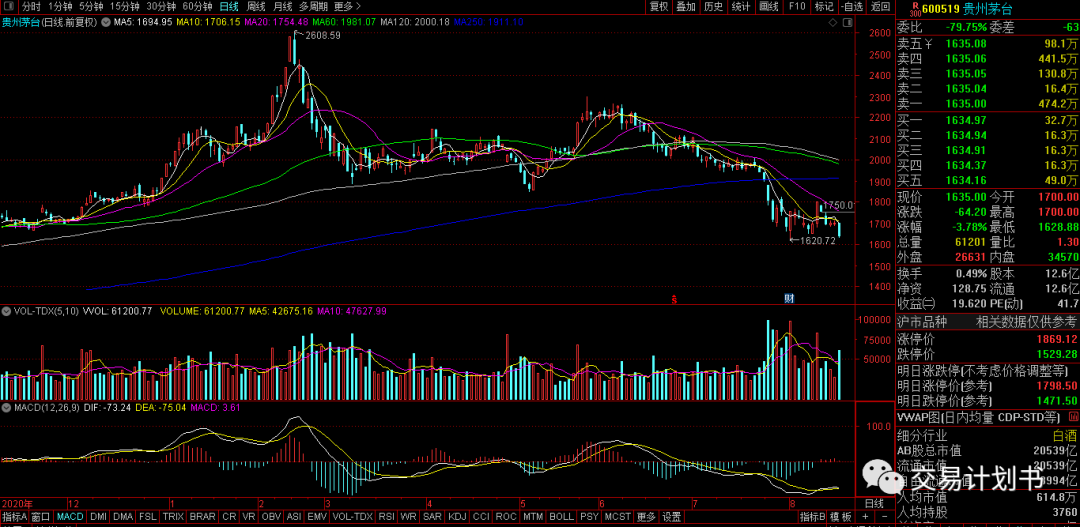The height and width of the screenshot is (527, 1080).
Task: Open the 复权 adjustment dropdown
Action: pyautogui.click(x=657, y=6)
